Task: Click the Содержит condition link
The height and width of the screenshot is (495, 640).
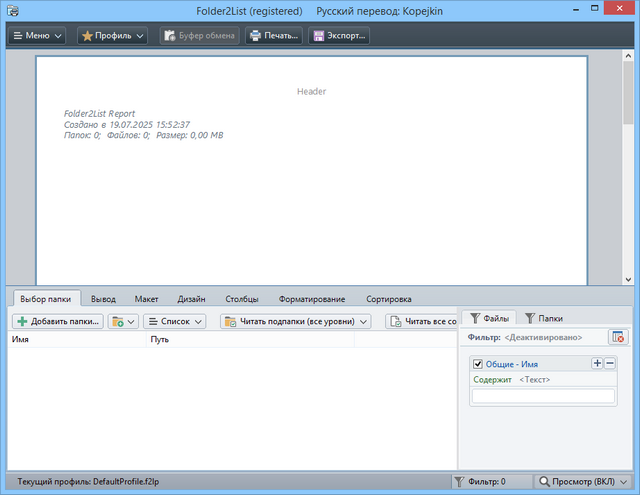Action: pos(492,380)
